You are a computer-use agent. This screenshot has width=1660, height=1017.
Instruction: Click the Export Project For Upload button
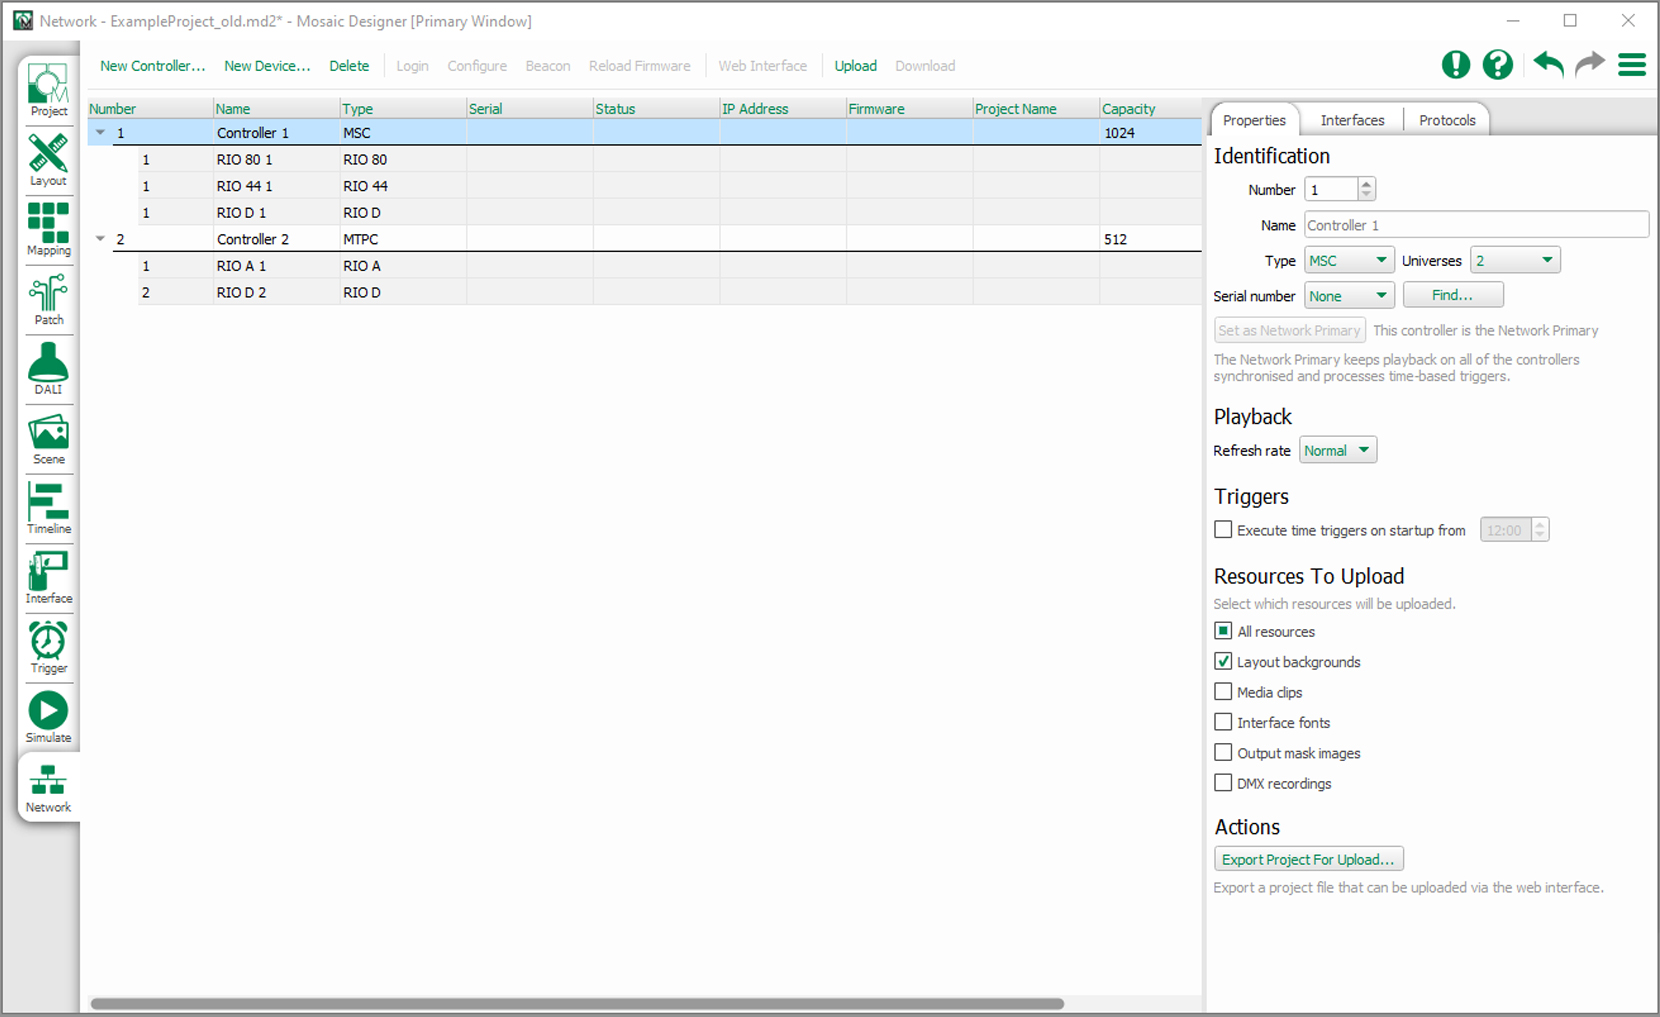[x=1308, y=860]
